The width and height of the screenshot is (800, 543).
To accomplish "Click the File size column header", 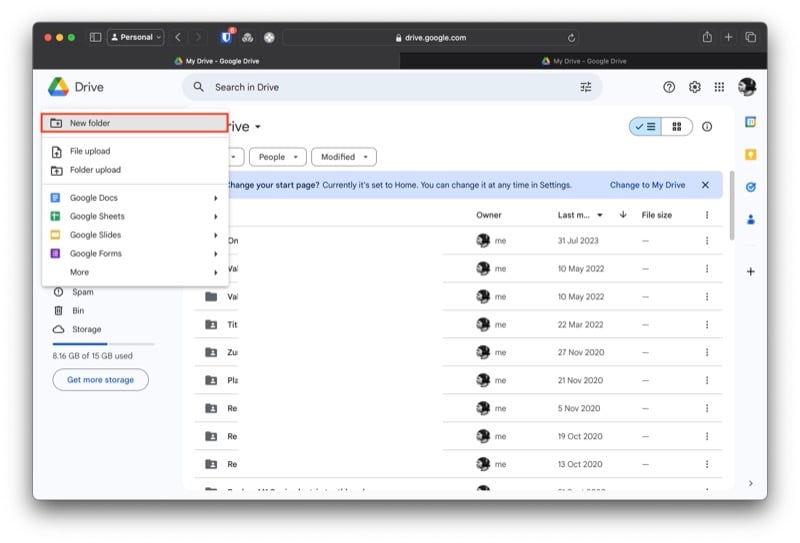I will pos(657,215).
